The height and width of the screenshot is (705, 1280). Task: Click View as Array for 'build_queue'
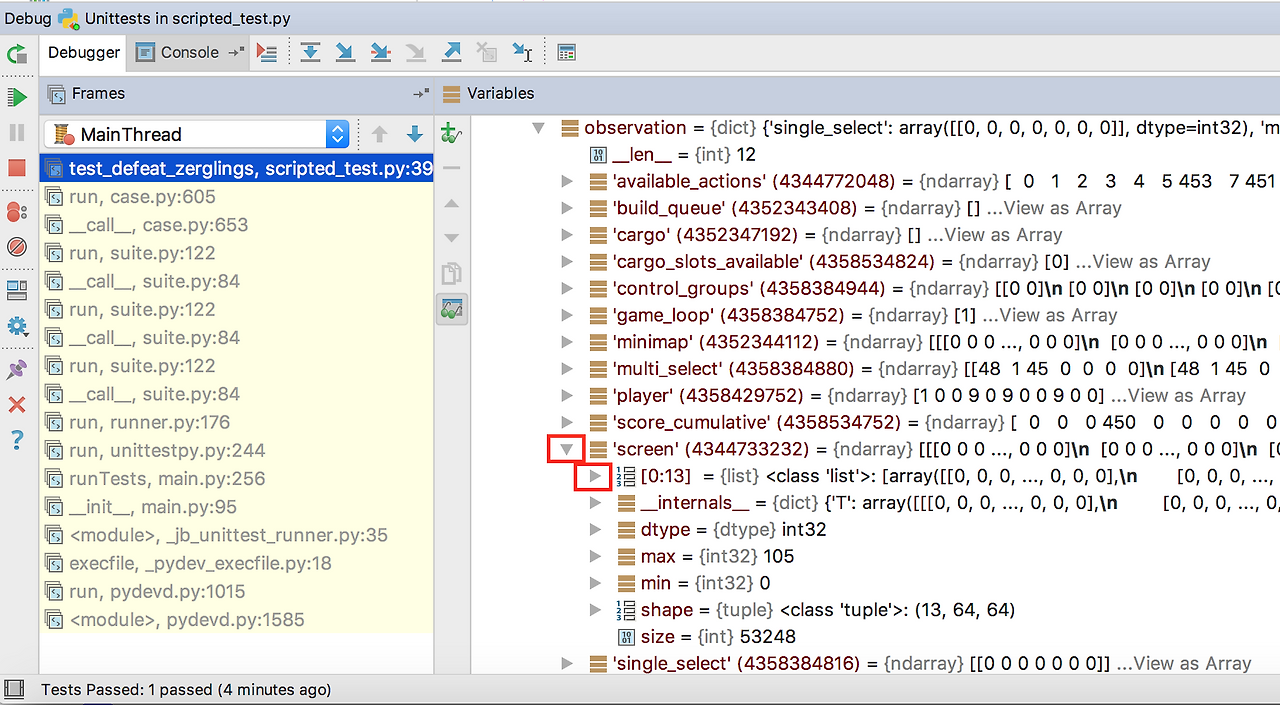[1055, 209]
